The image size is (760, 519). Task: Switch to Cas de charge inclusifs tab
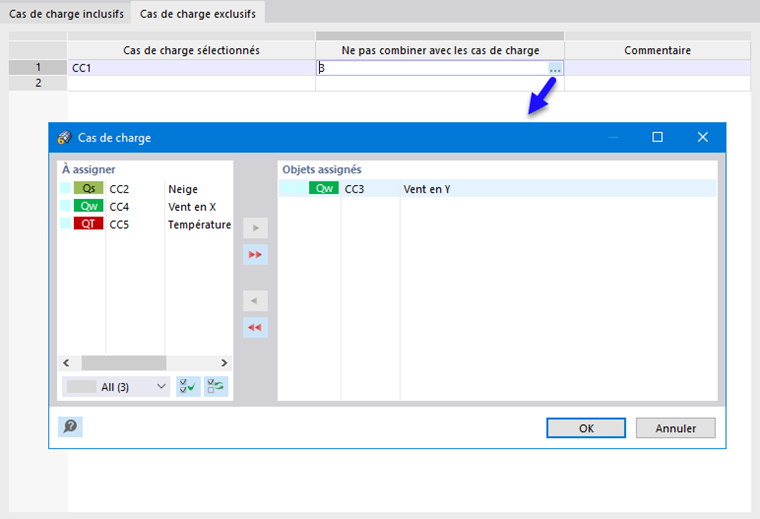tap(66, 14)
